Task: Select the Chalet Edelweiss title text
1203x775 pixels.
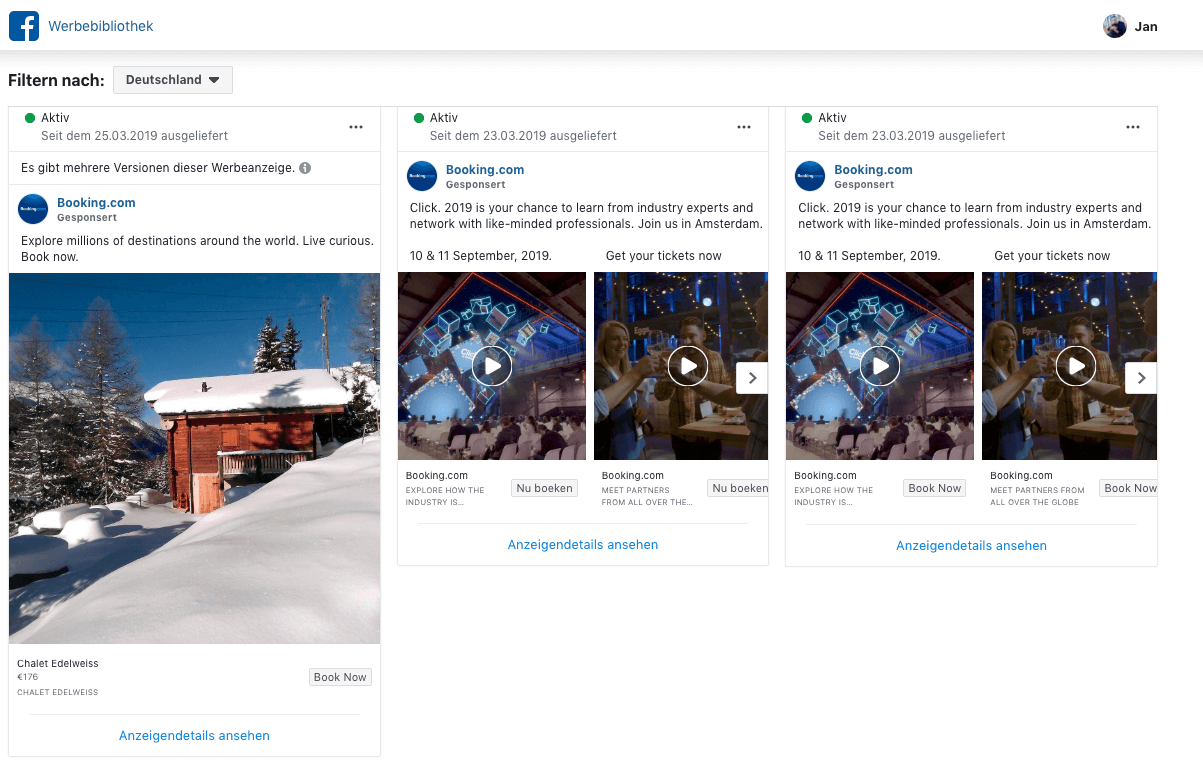Action: 58,663
